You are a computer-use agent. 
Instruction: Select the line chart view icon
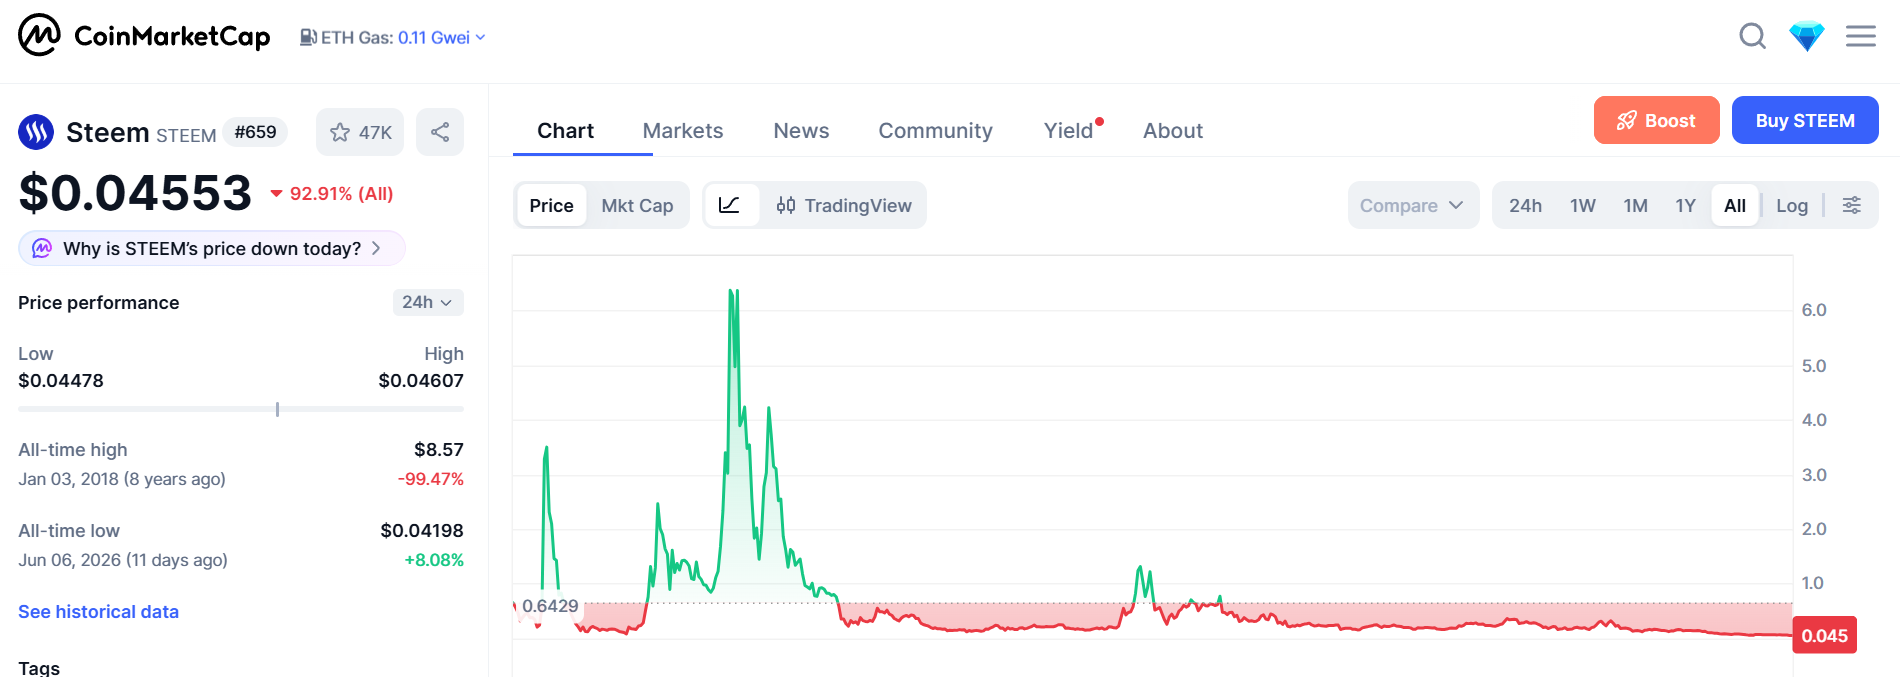(x=730, y=205)
